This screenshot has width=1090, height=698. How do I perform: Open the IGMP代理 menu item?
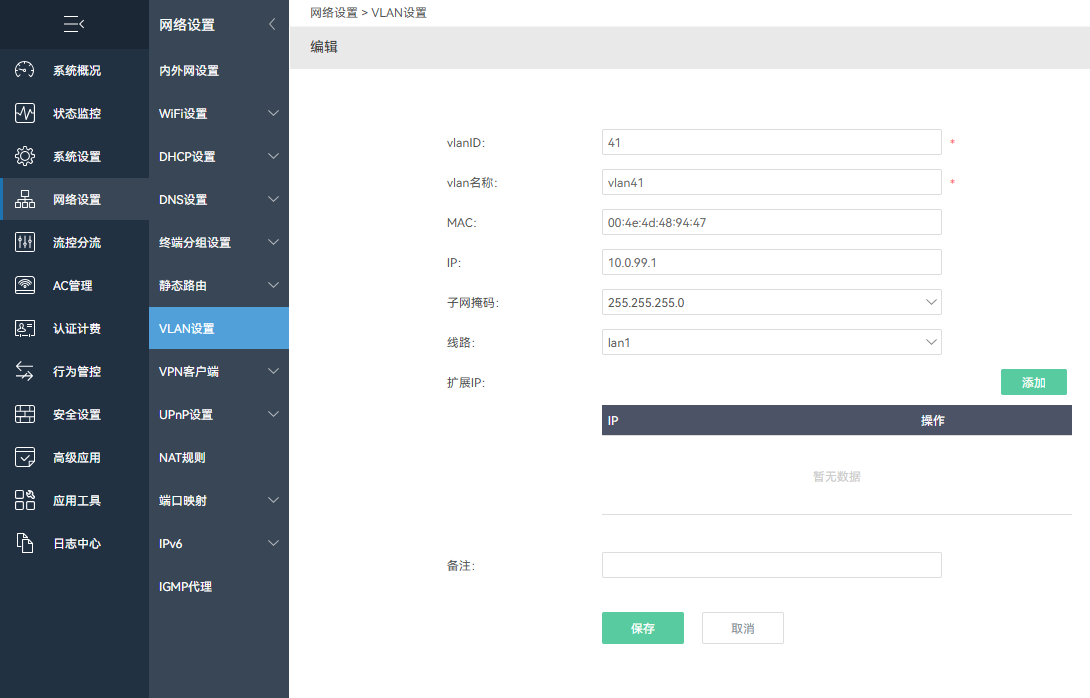coord(185,587)
